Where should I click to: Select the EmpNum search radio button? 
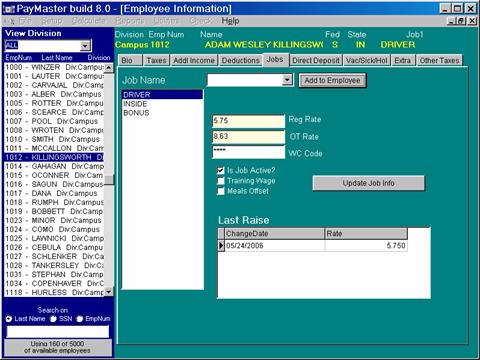click(x=80, y=319)
